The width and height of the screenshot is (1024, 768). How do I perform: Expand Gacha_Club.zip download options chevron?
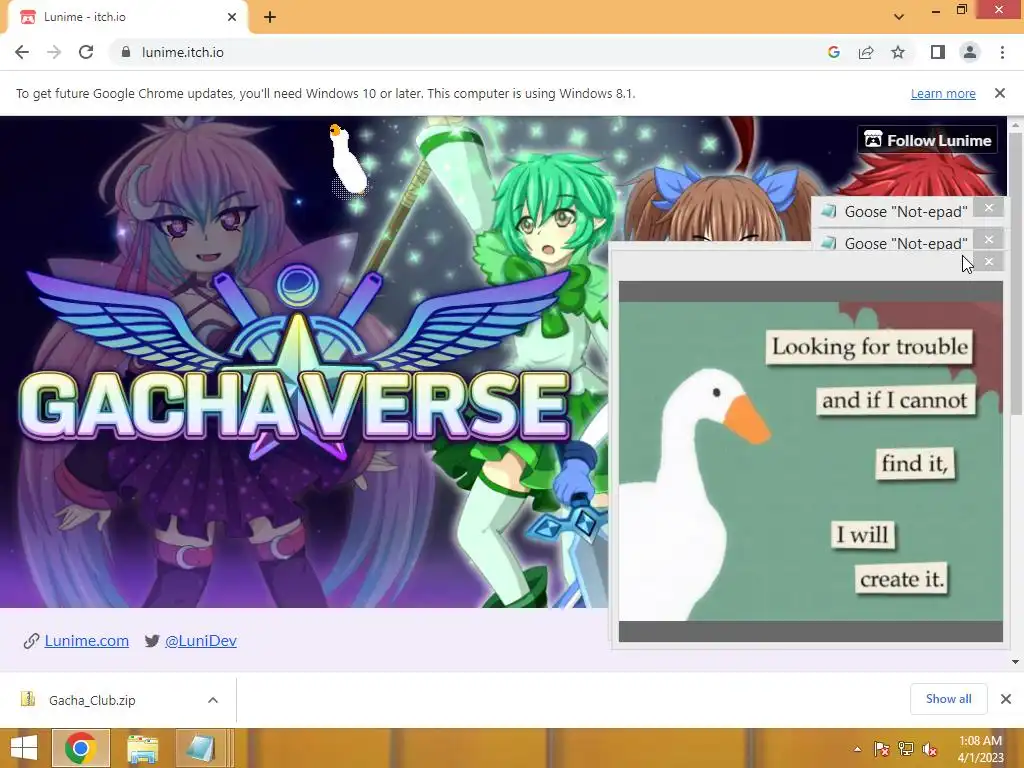[x=213, y=700]
